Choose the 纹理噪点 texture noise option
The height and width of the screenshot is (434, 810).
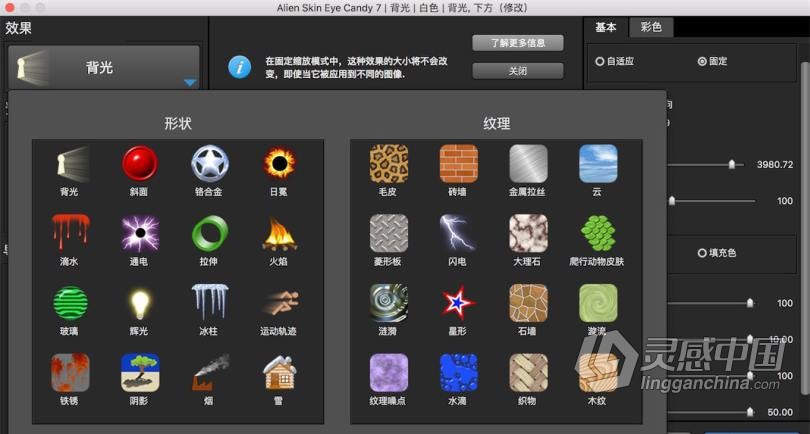pos(388,373)
